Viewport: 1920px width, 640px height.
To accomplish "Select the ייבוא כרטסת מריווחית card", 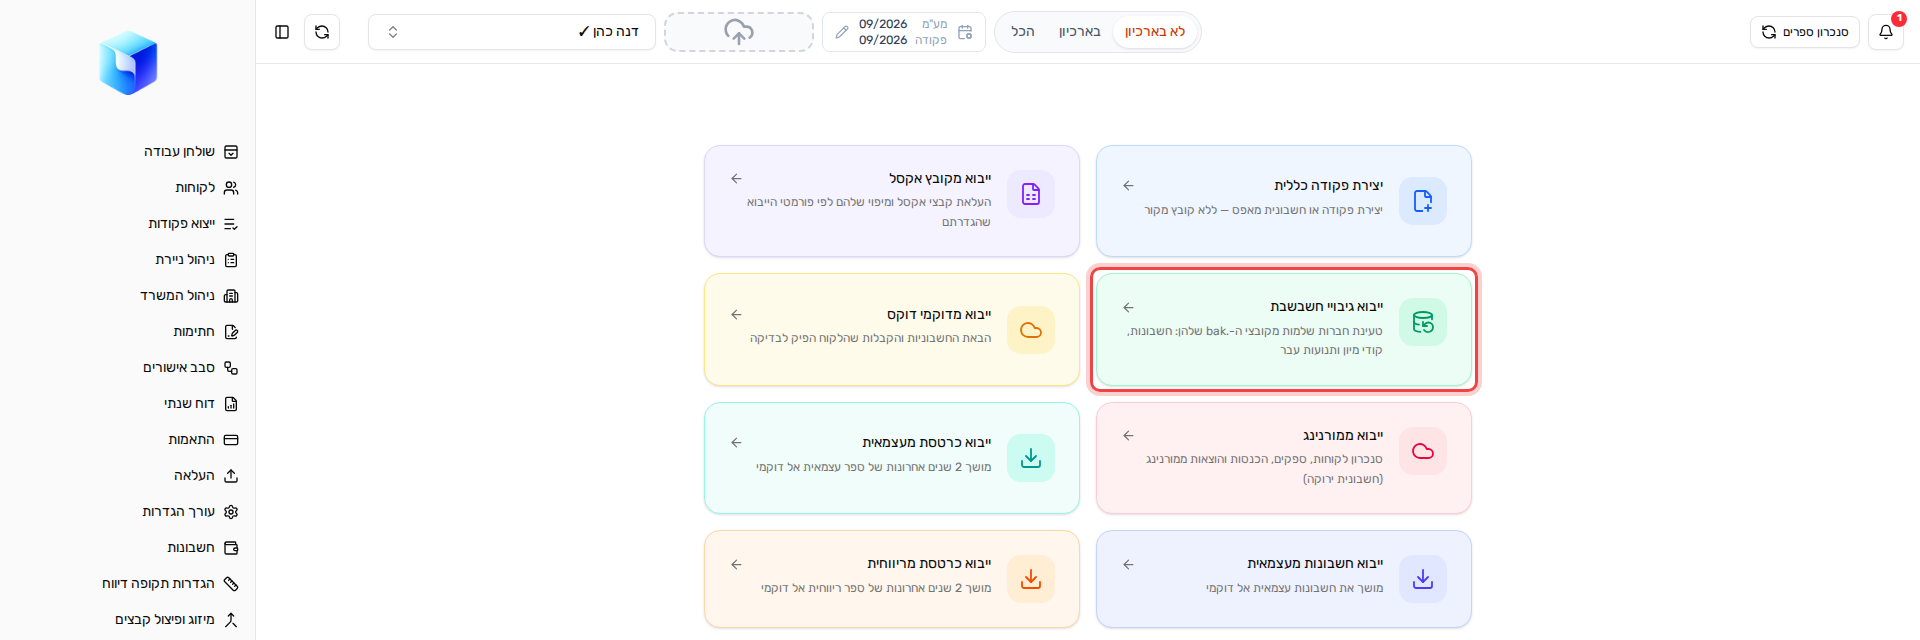I will click(x=892, y=579).
